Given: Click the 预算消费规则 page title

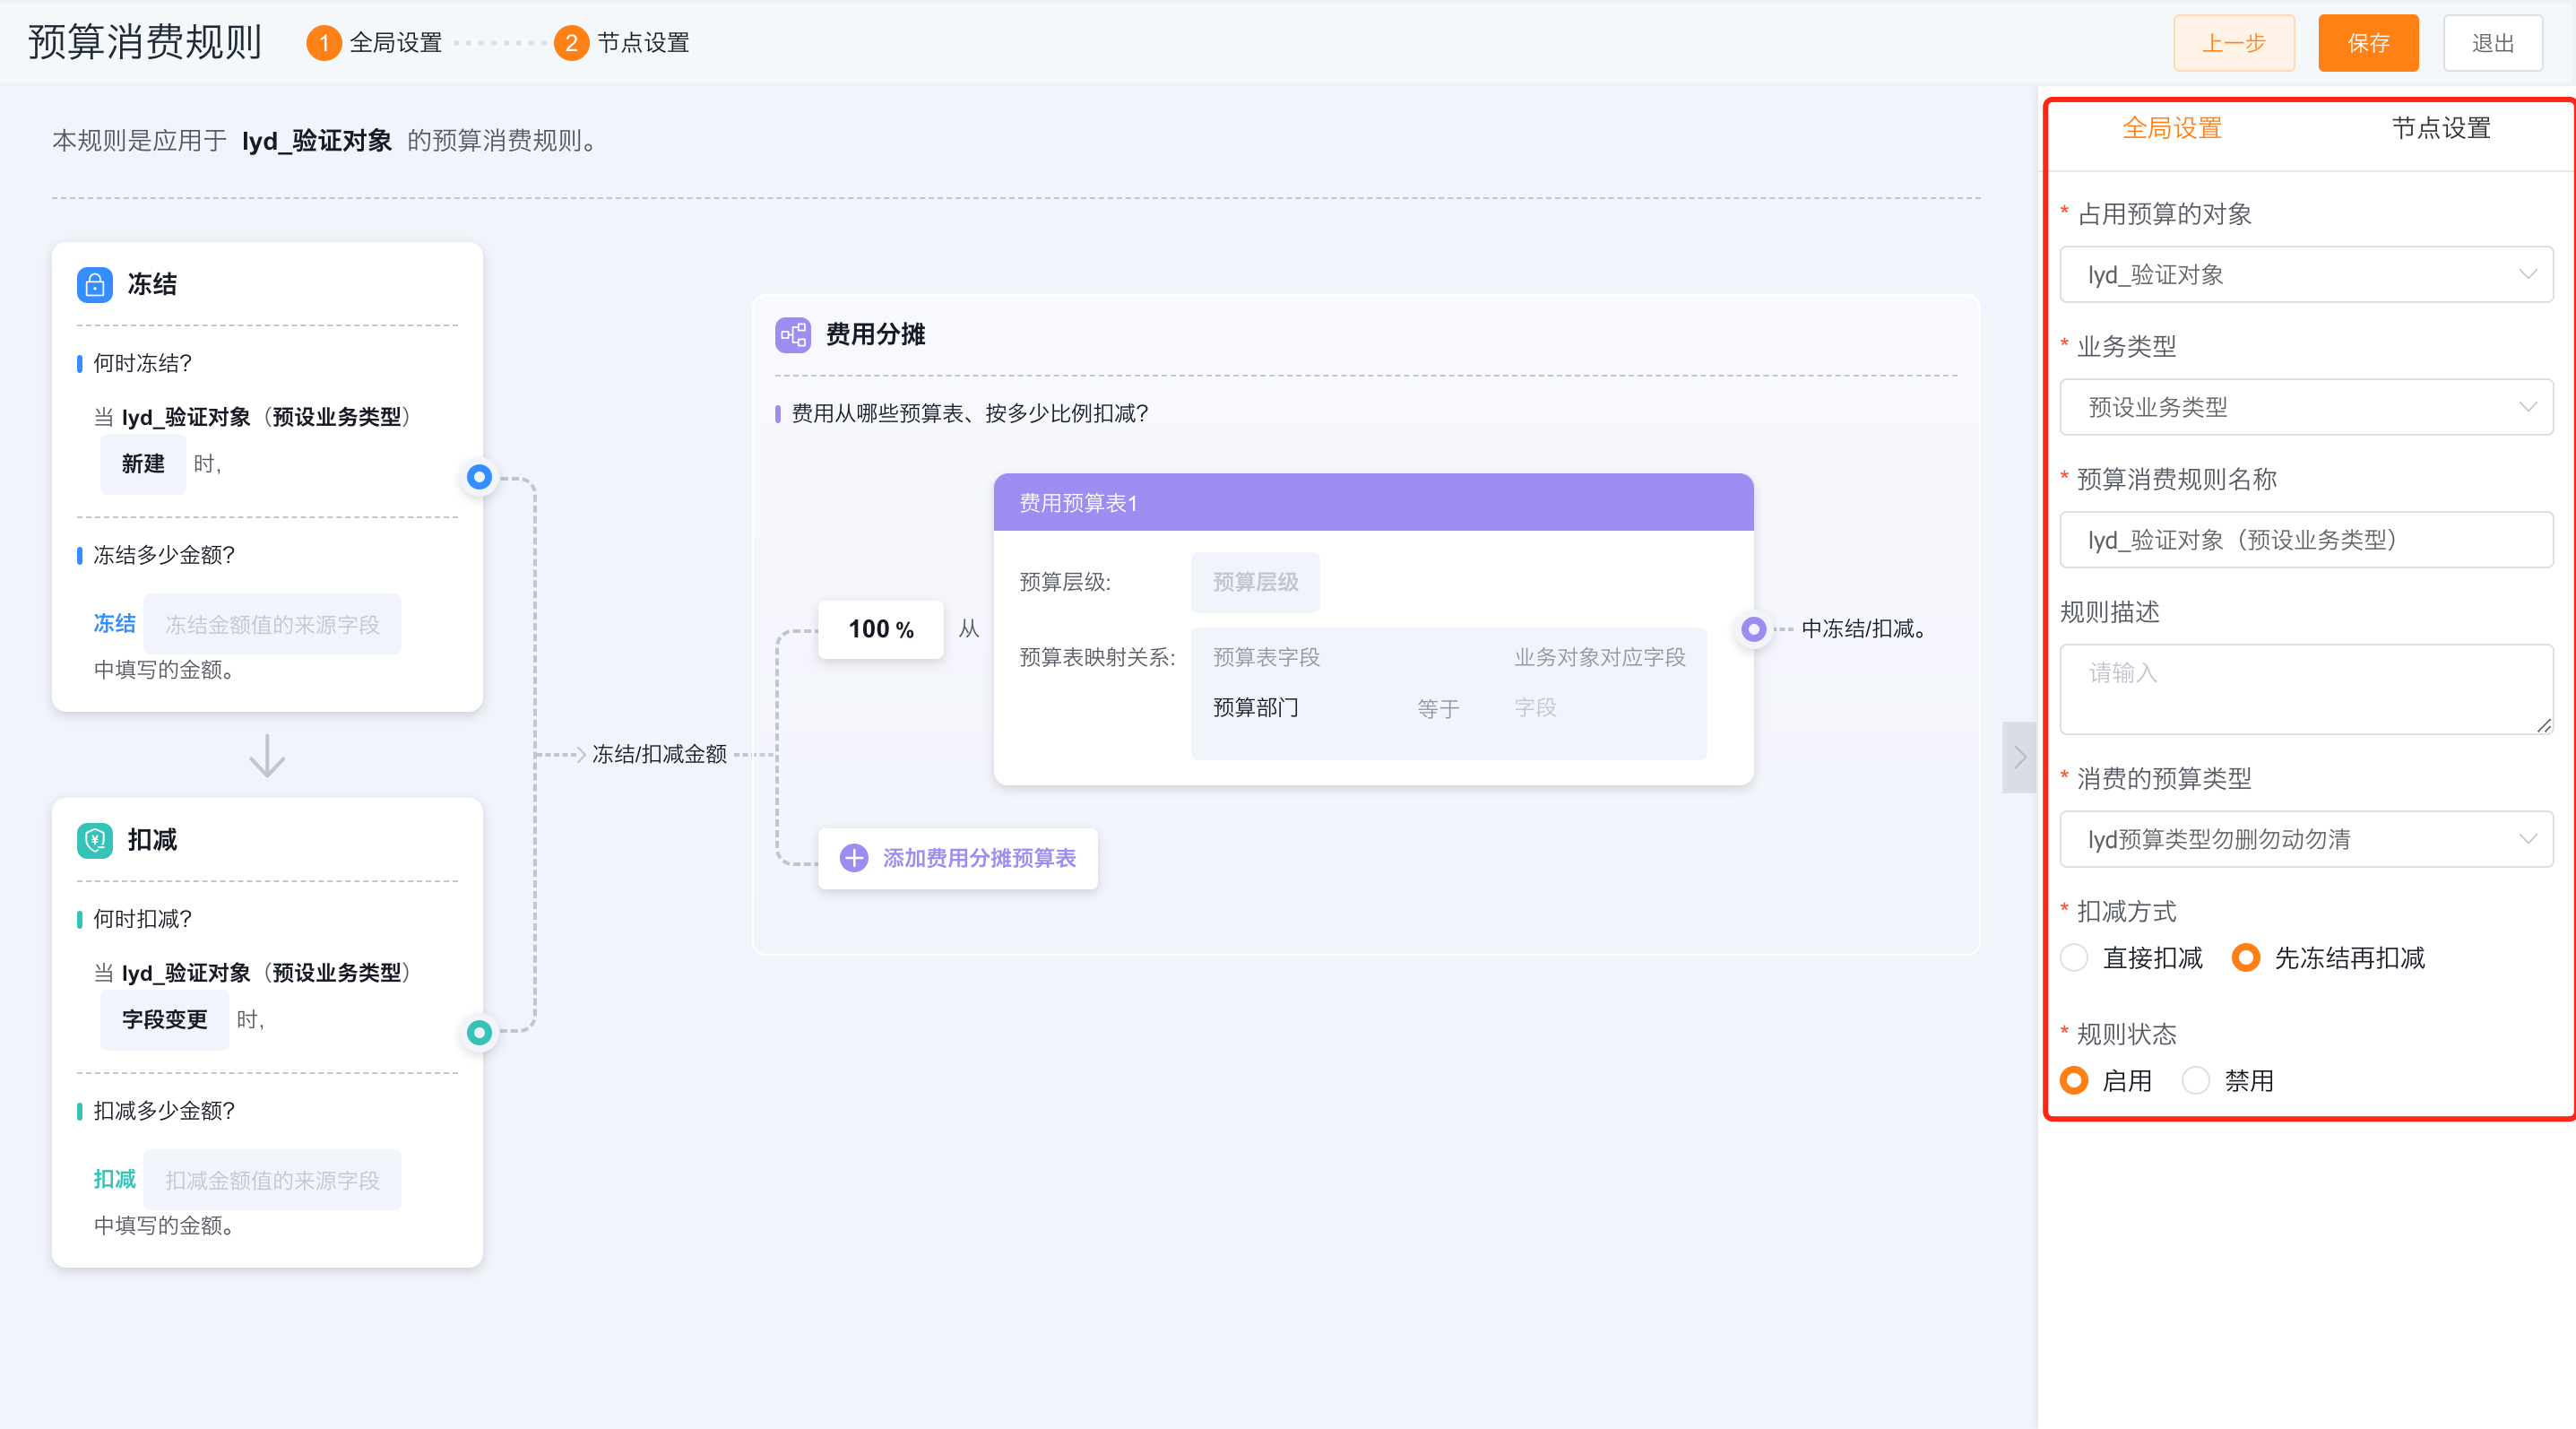Looking at the screenshot, I should tap(145, 43).
